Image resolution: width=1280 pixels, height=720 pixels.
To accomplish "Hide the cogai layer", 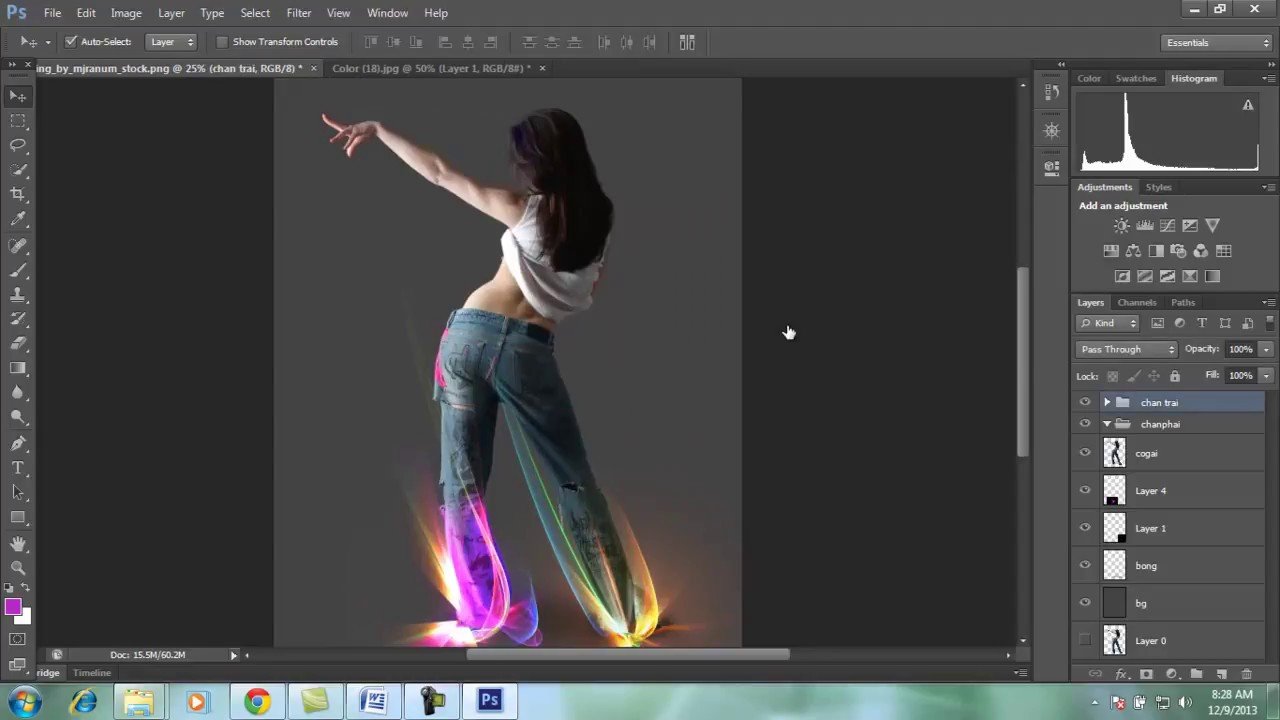I will pyautogui.click(x=1085, y=453).
